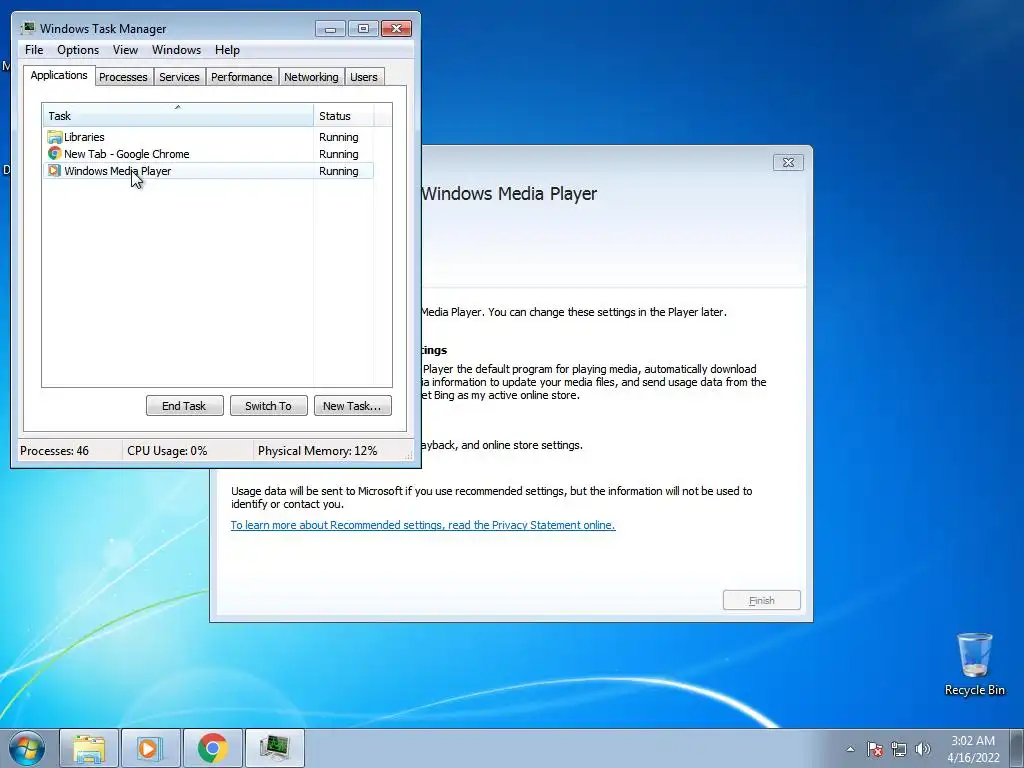Viewport: 1024px width, 768px height.
Task: Switch to the Networking tab
Action: click(x=311, y=77)
